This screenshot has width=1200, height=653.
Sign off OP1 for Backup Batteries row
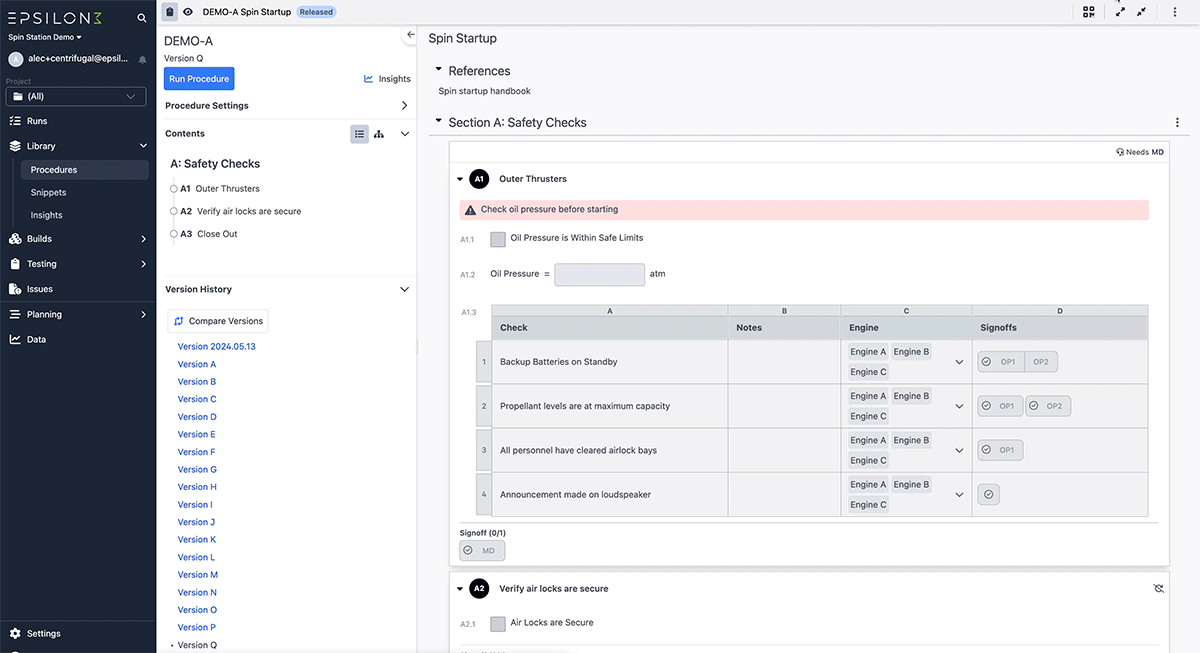click(x=1001, y=362)
